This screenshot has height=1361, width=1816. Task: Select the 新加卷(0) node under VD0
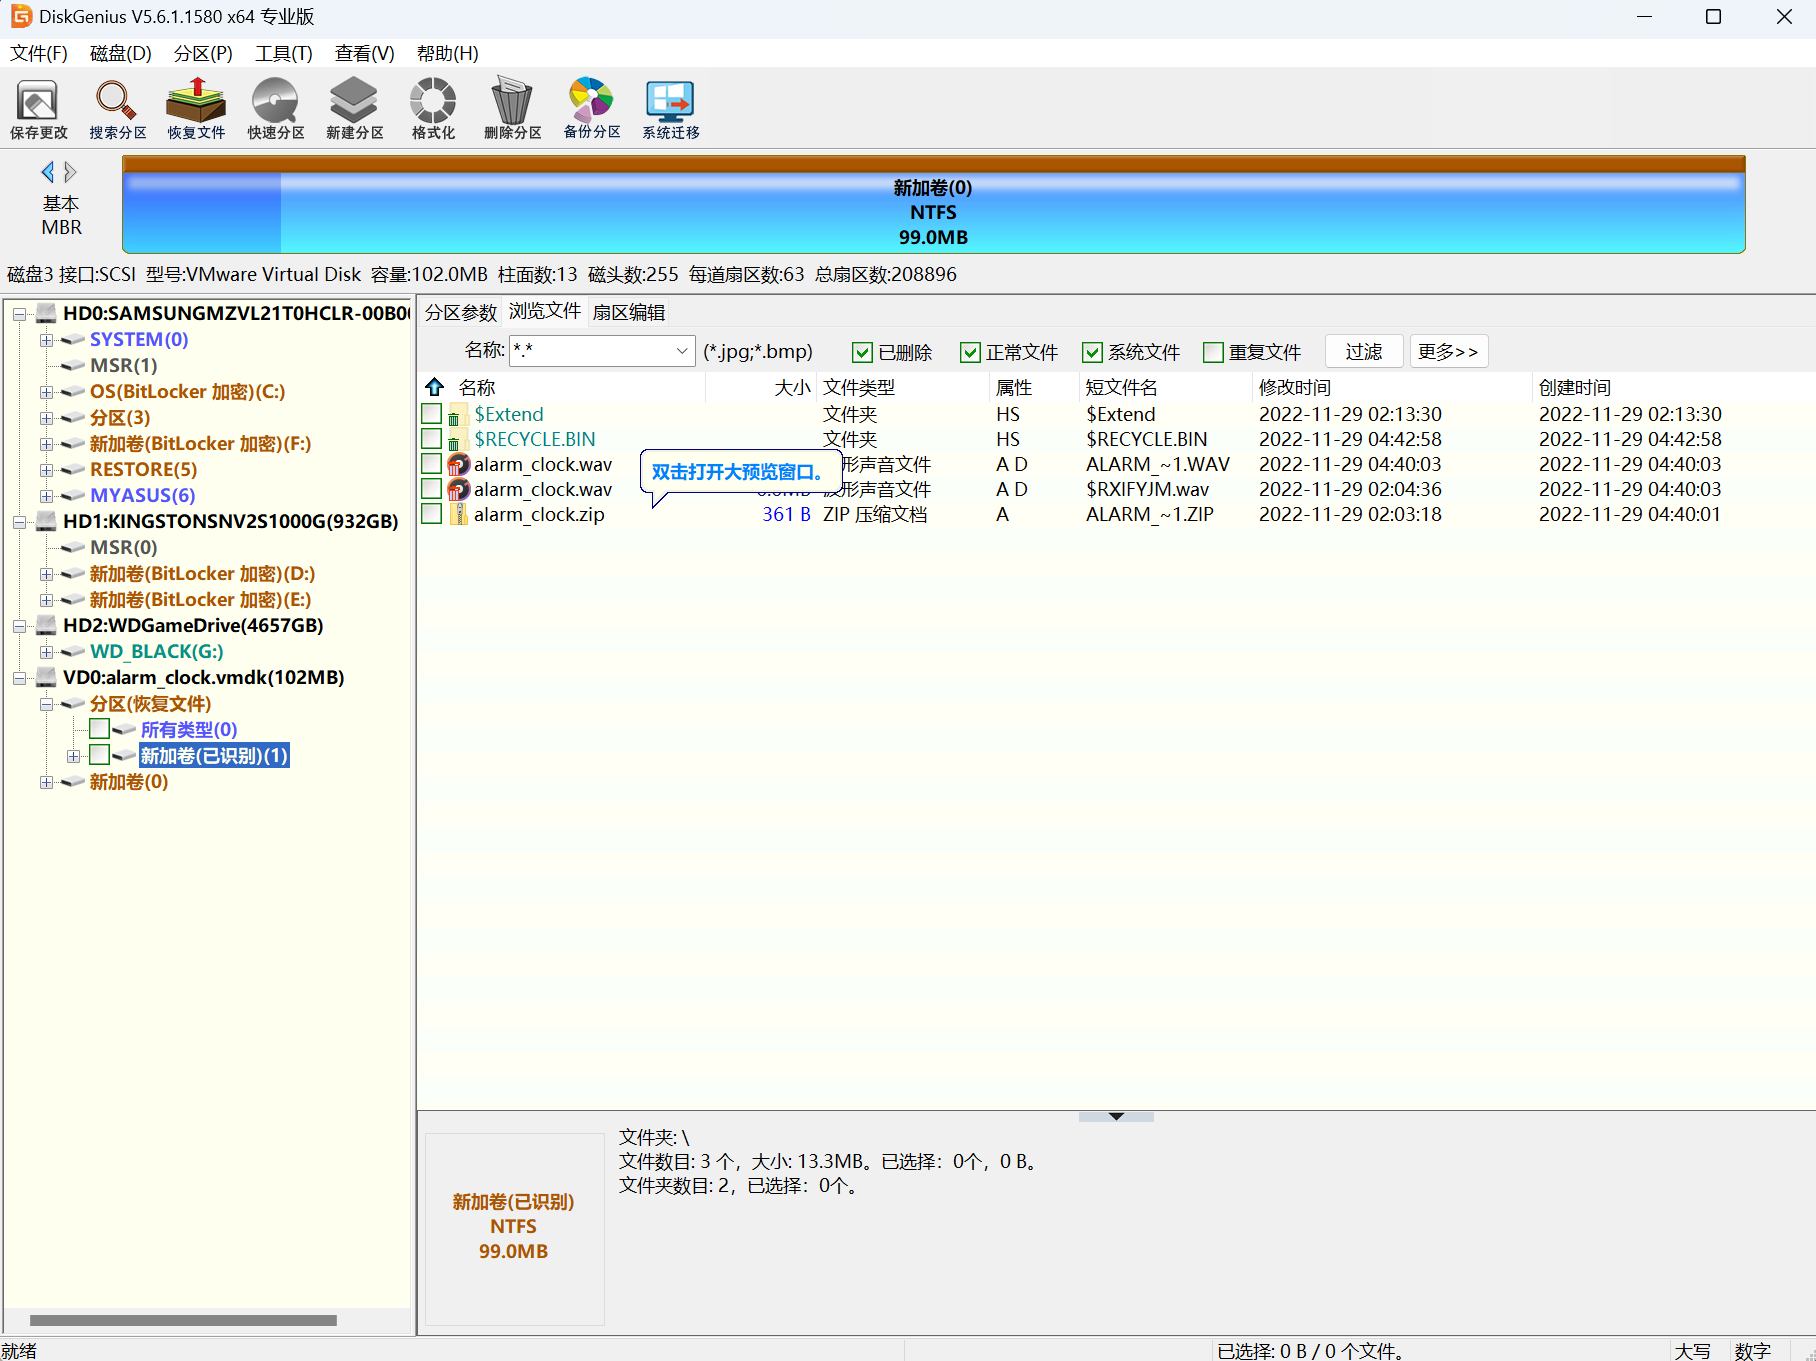pos(129,781)
